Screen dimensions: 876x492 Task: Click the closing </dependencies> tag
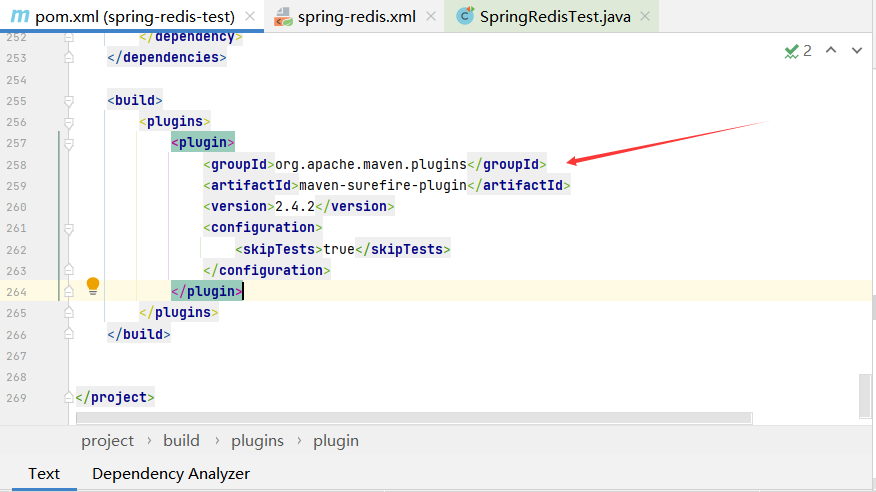[x=167, y=58]
